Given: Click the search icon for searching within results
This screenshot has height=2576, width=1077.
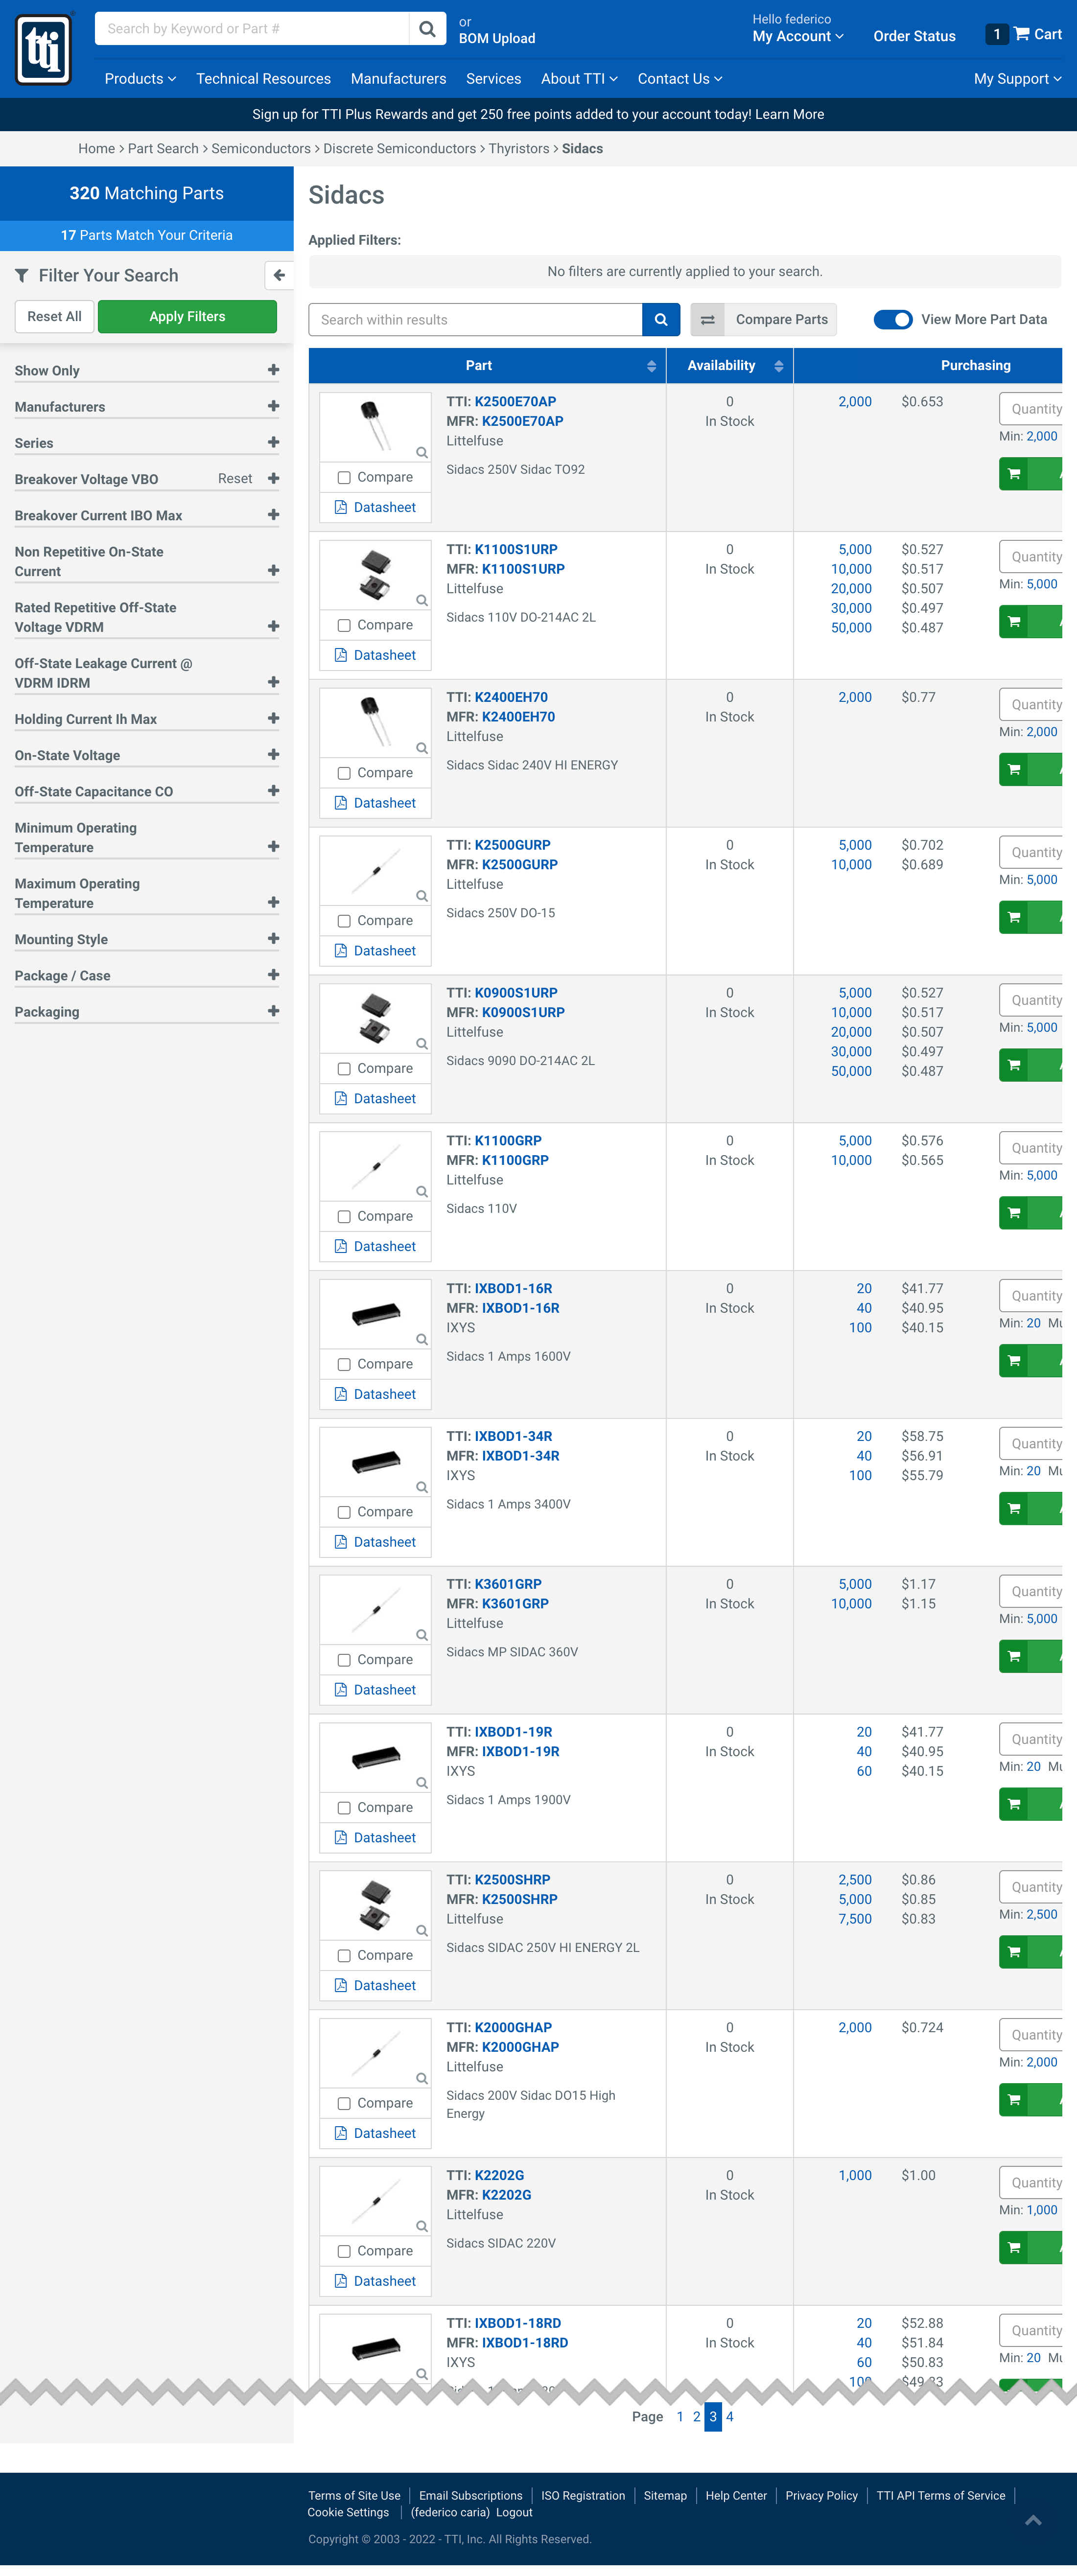Looking at the screenshot, I should 660,319.
